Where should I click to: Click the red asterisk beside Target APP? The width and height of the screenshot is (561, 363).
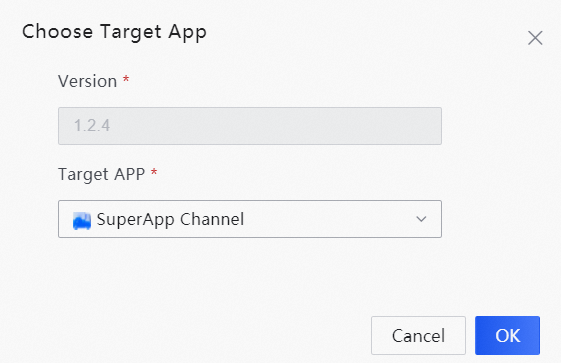pos(154,172)
